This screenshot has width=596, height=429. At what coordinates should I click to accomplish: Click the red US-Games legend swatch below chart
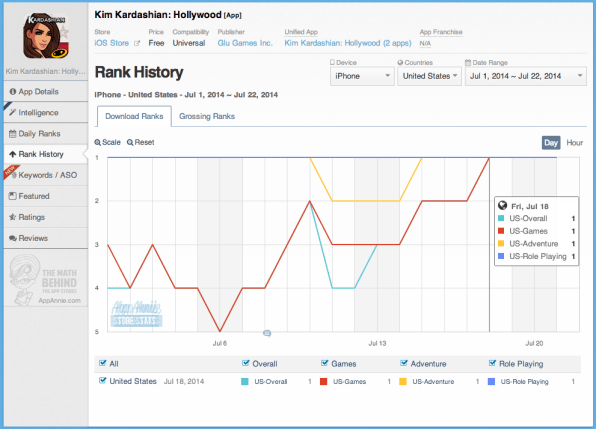[x=323, y=382]
